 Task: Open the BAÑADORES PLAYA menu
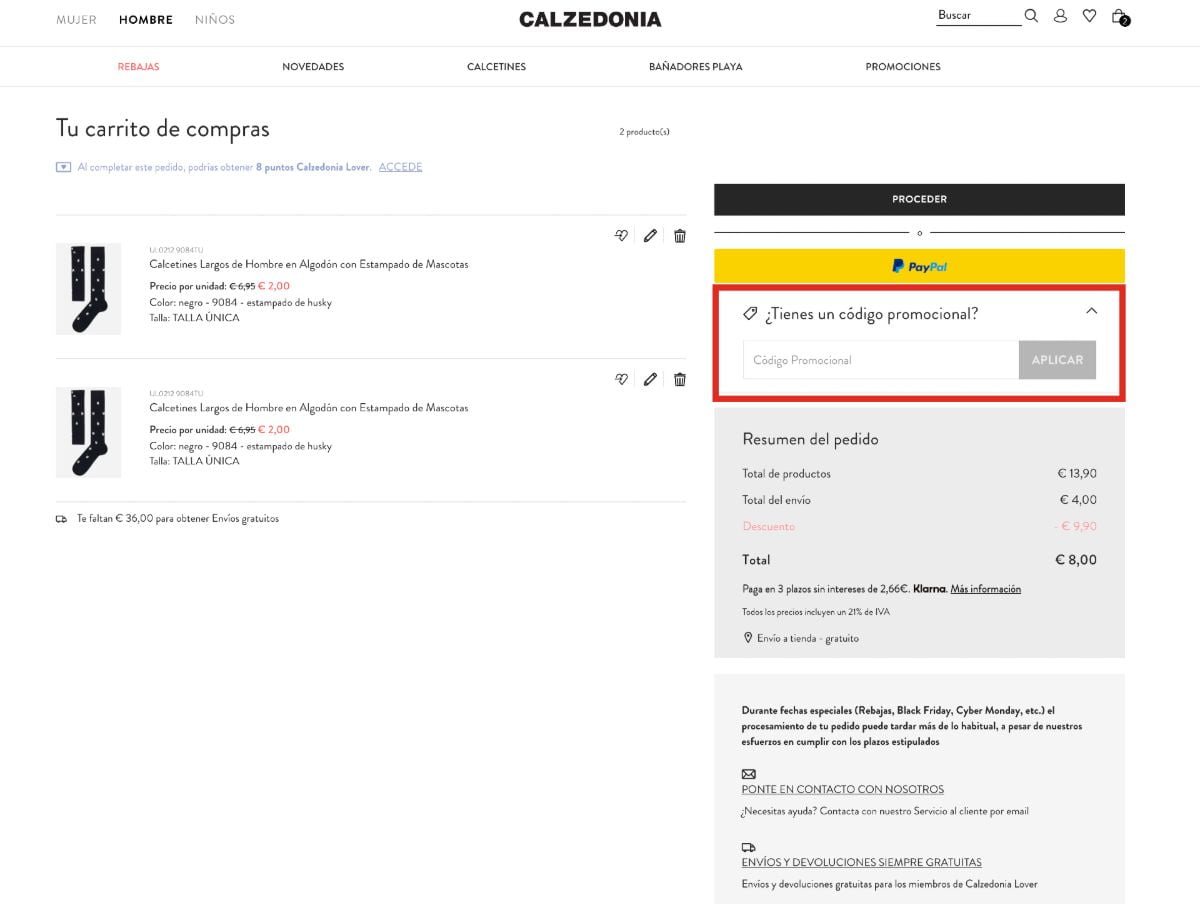[x=696, y=67]
